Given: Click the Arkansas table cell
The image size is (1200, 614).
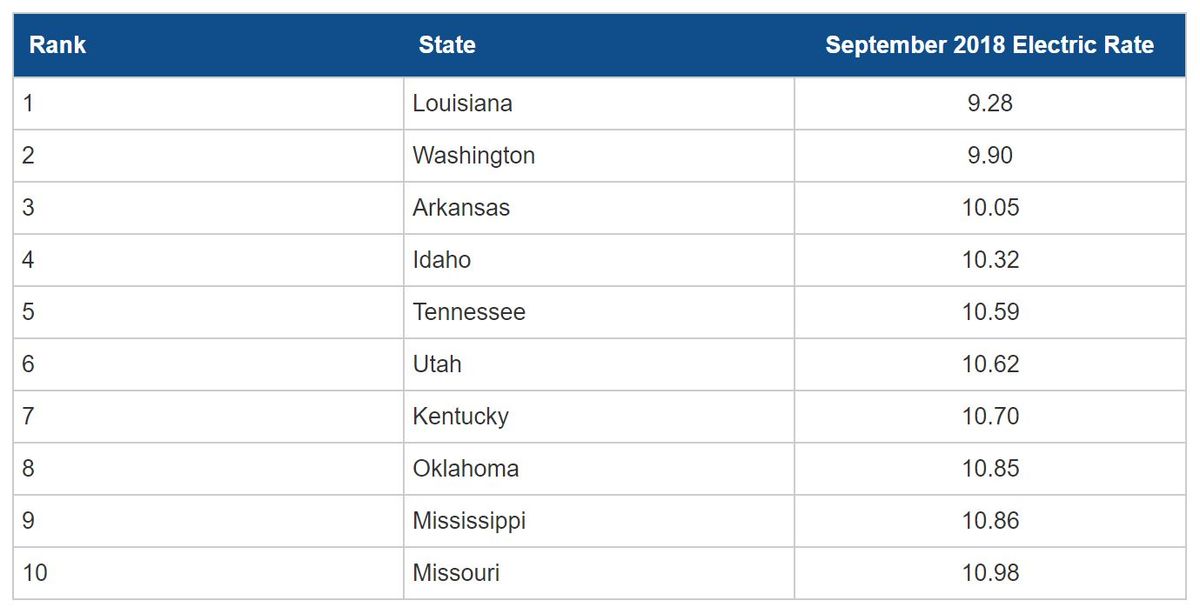Looking at the screenshot, I should click(x=461, y=207).
